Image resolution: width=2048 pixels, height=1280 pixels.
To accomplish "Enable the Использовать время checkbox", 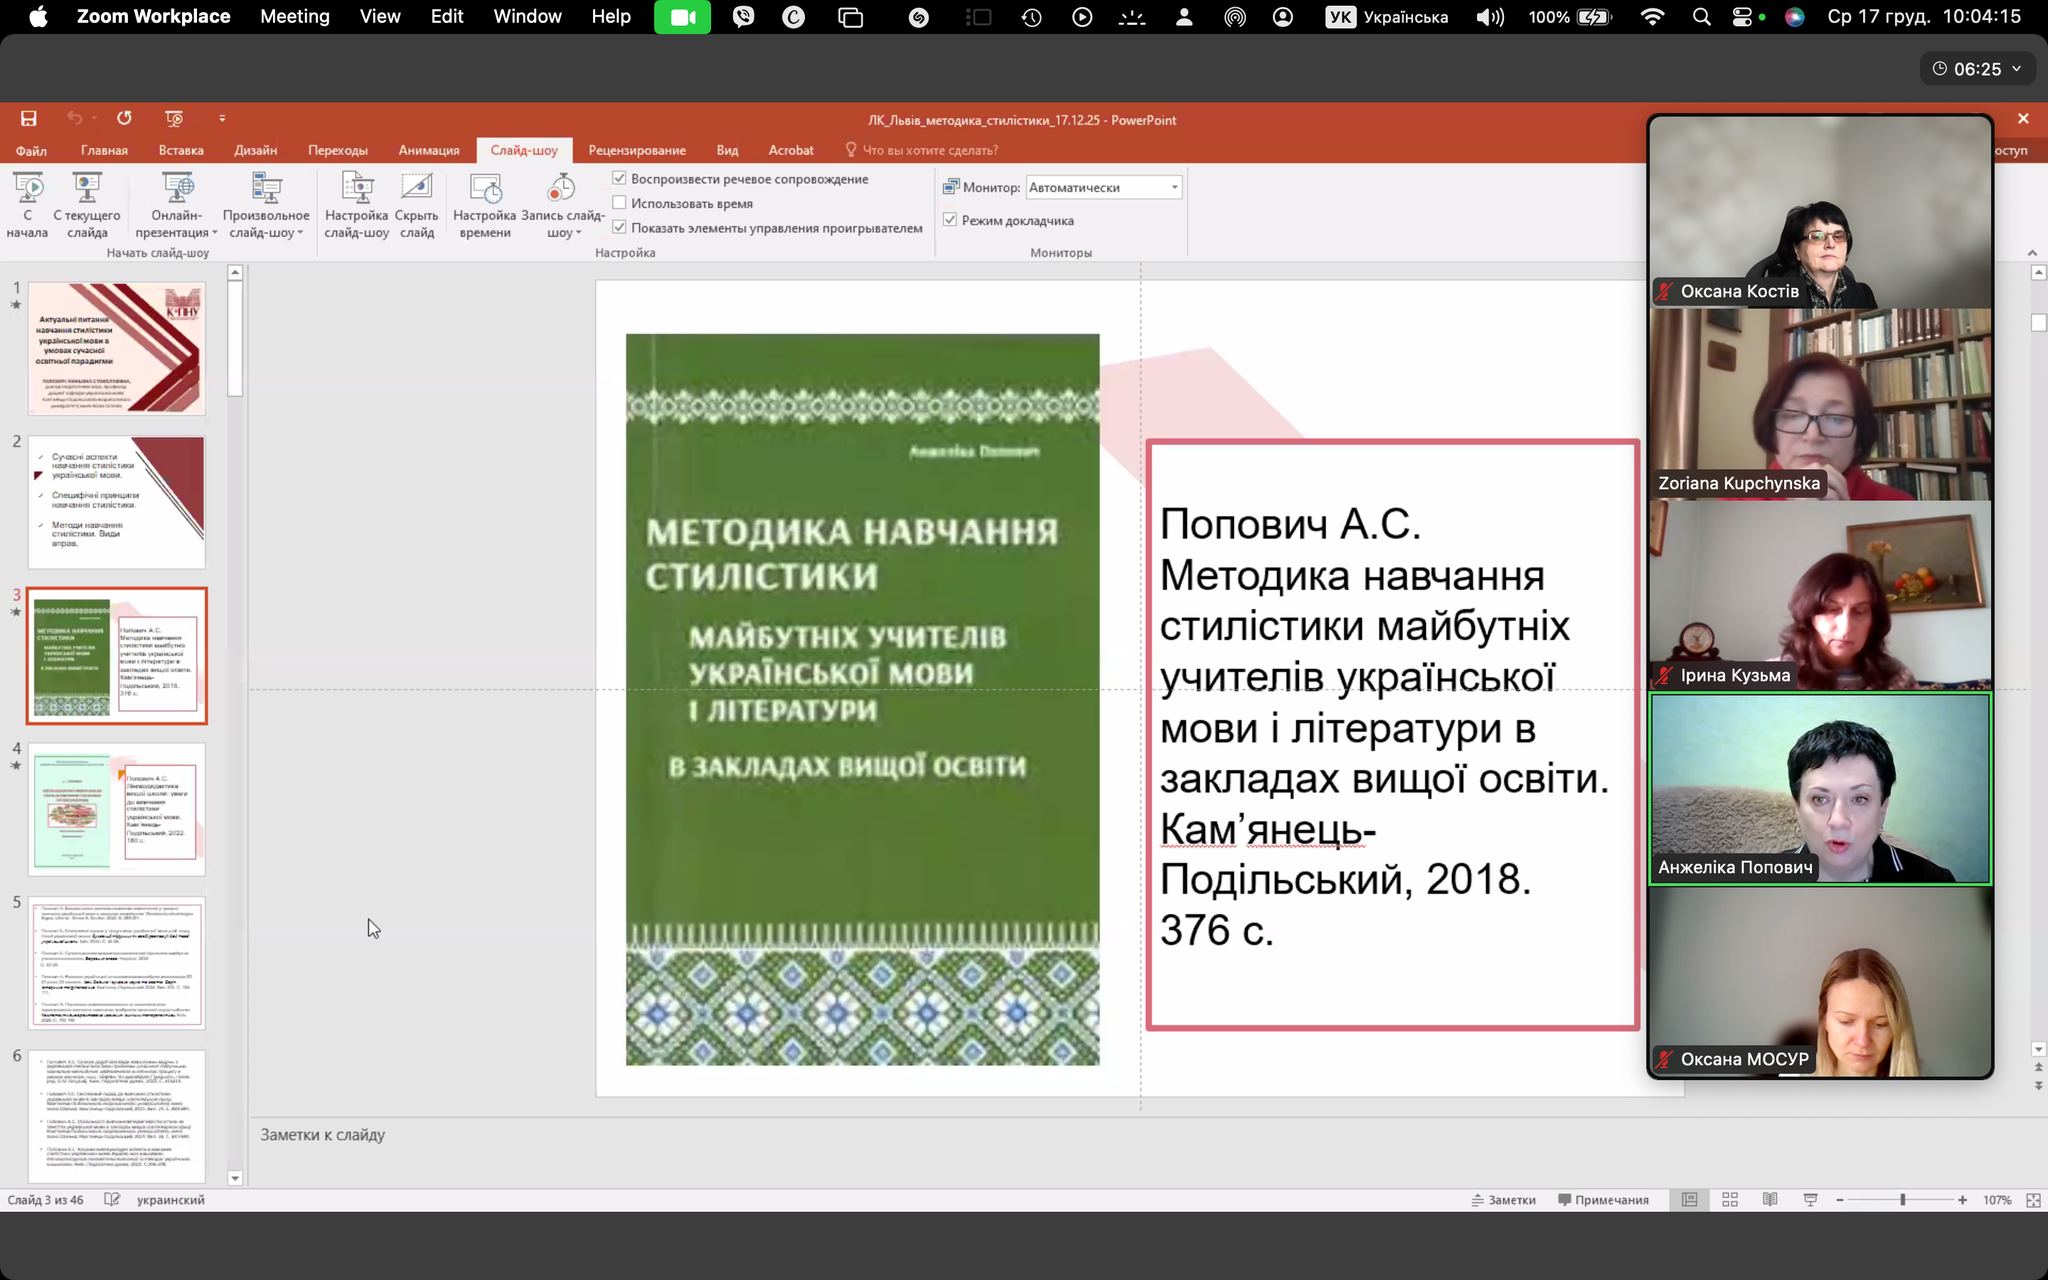I will (622, 202).
